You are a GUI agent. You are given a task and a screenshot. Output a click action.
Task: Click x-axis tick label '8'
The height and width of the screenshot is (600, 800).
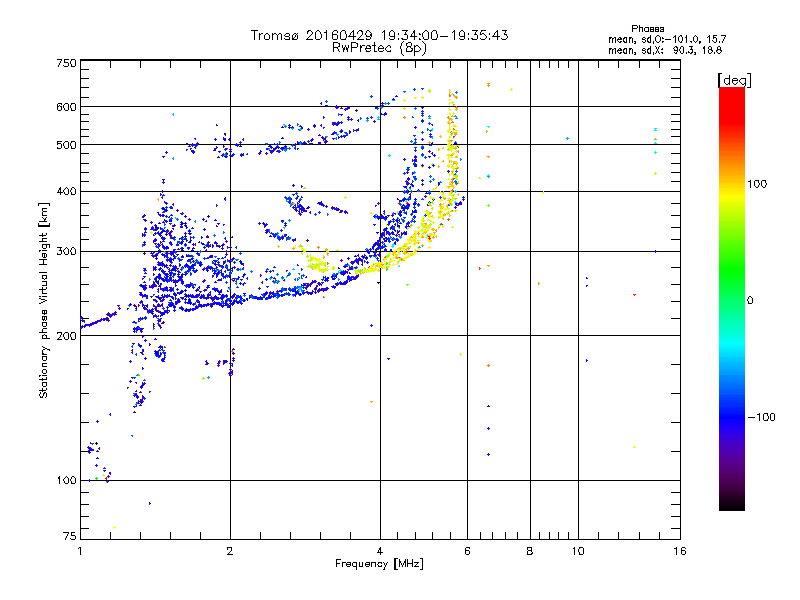pyautogui.click(x=530, y=551)
